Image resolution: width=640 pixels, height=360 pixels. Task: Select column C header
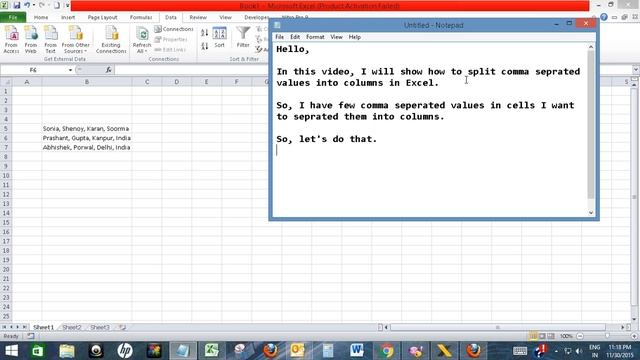(147, 82)
